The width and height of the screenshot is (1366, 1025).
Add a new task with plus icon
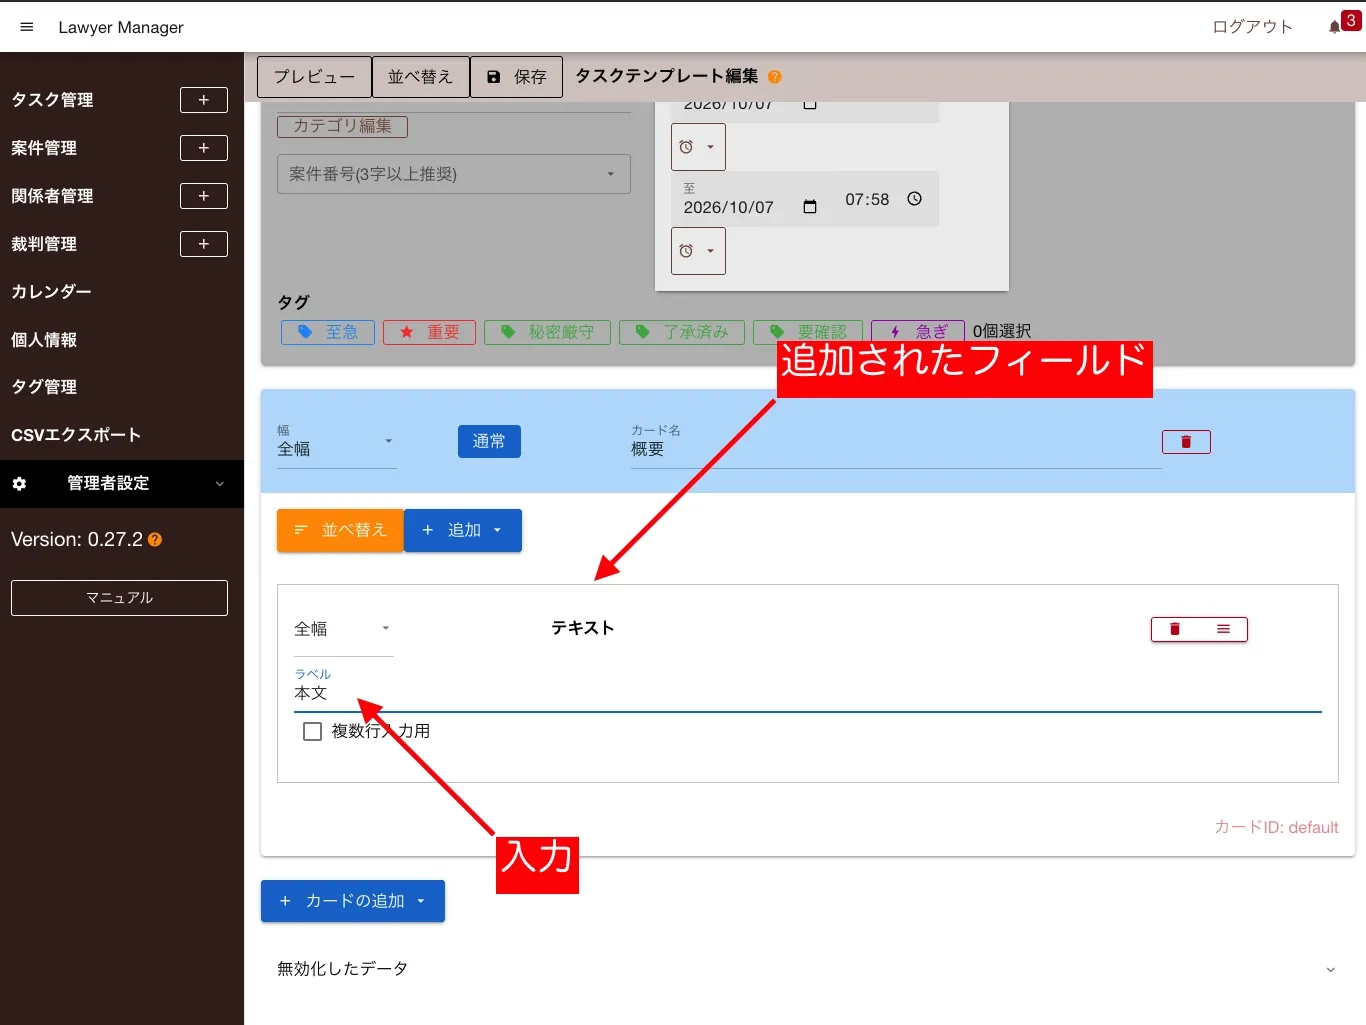point(204,100)
